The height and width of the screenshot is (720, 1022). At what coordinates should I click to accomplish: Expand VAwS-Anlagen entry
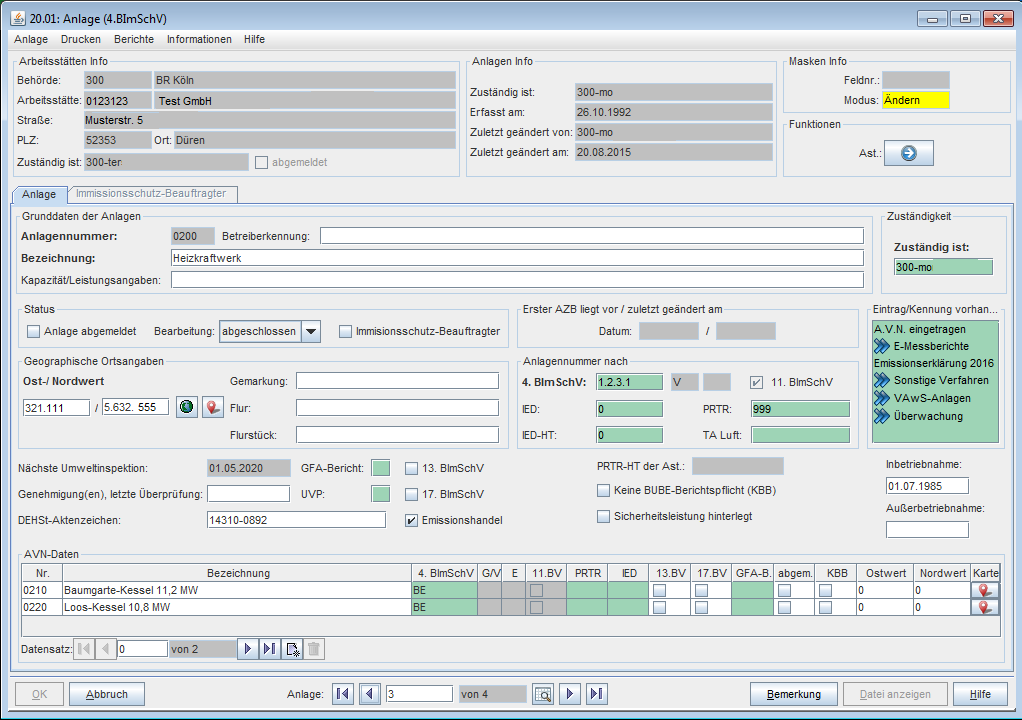(881, 398)
